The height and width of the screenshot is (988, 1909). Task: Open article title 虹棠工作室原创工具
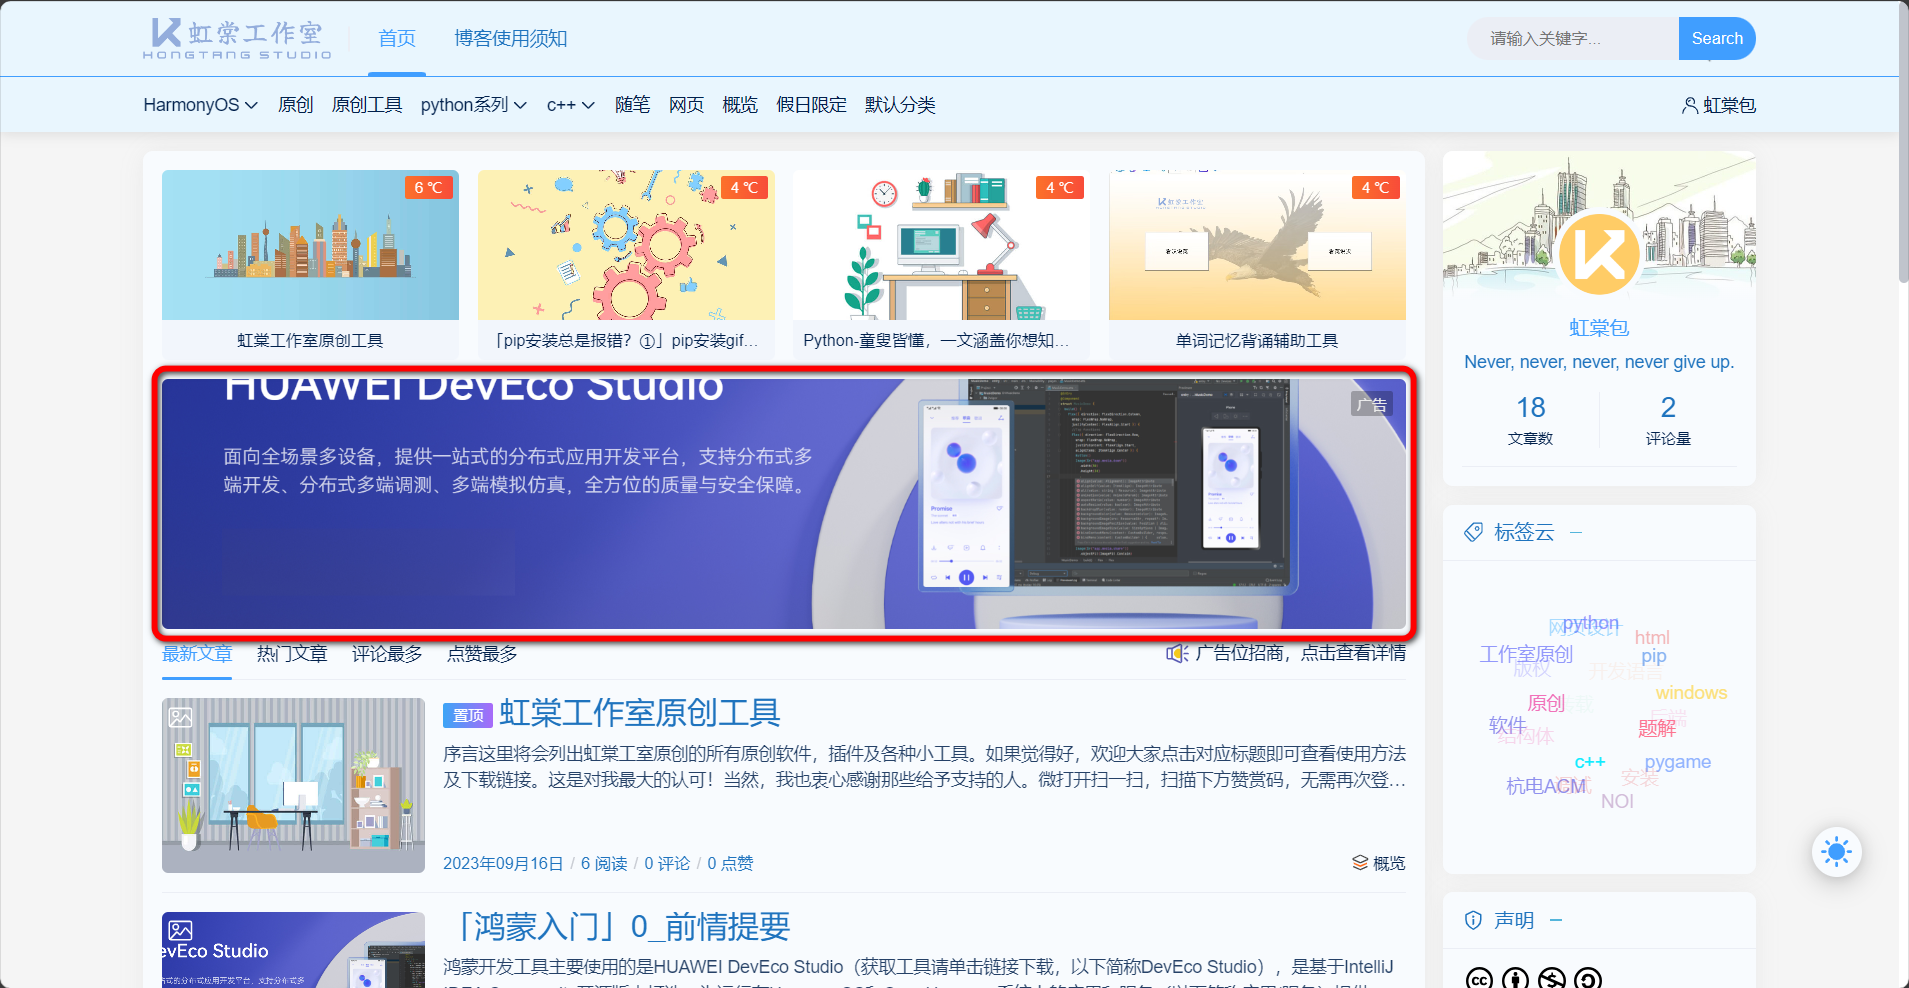pyautogui.click(x=639, y=713)
